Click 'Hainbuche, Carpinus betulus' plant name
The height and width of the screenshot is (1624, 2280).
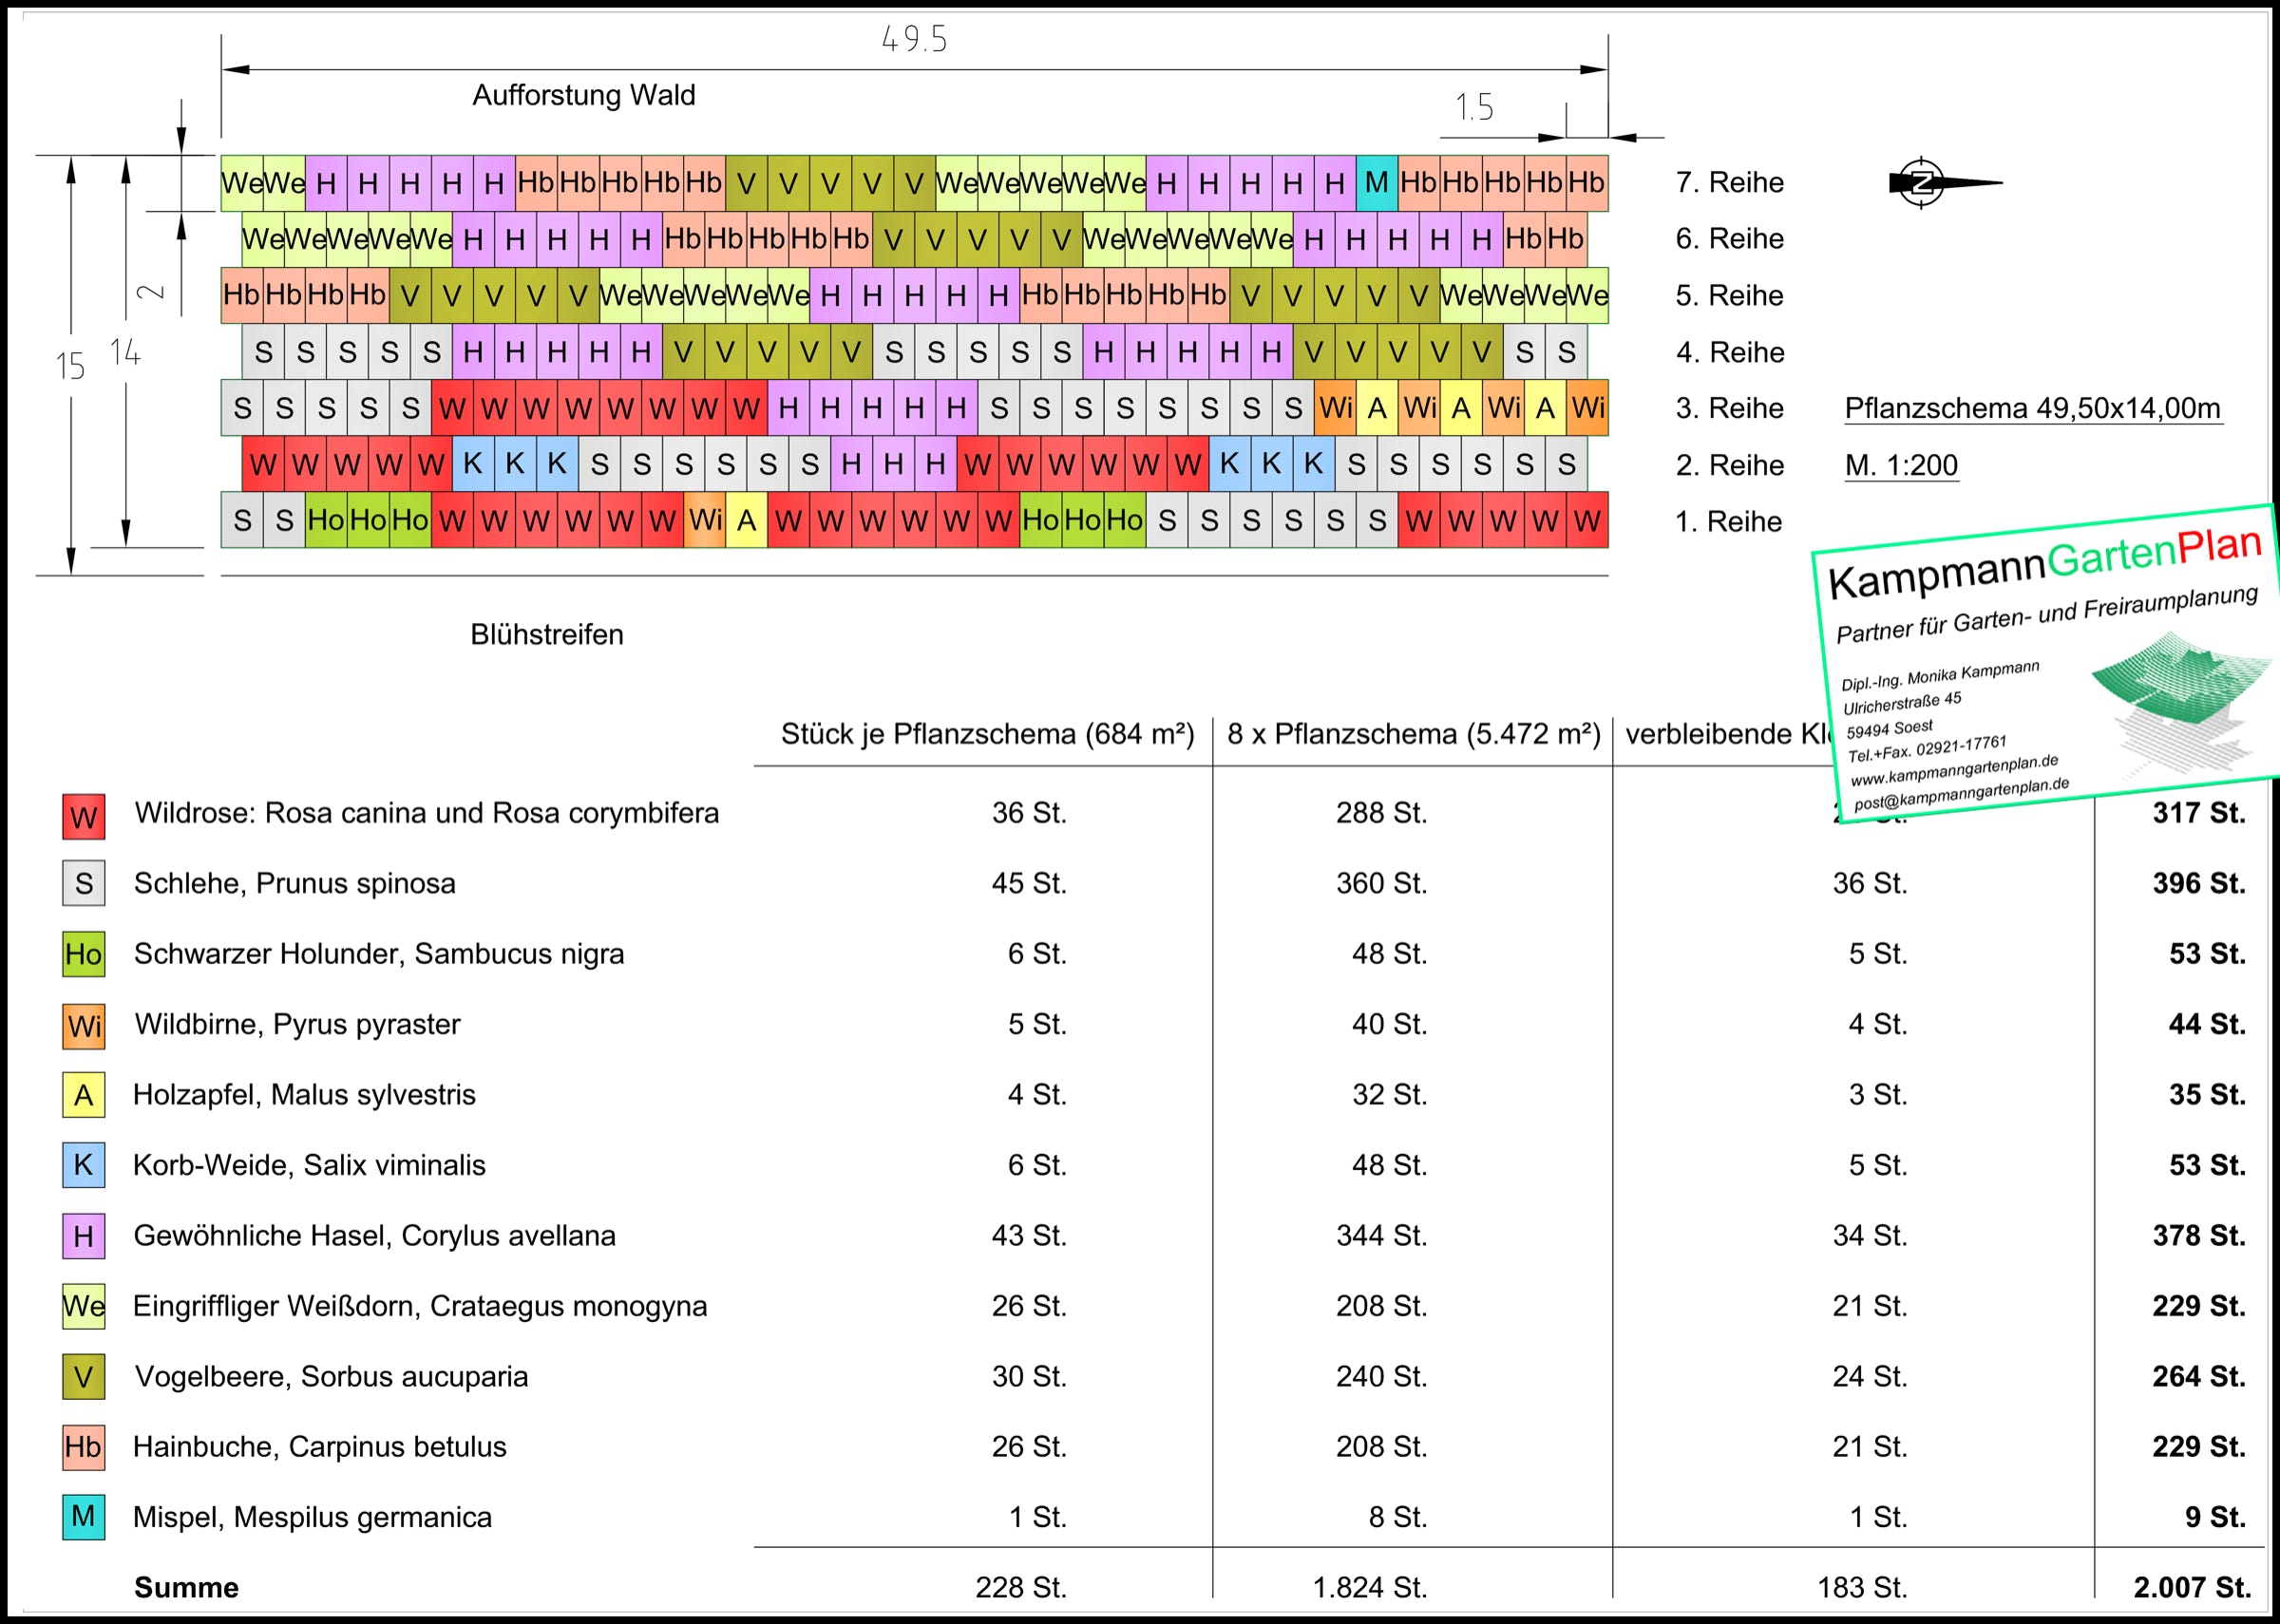click(319, 1447)
